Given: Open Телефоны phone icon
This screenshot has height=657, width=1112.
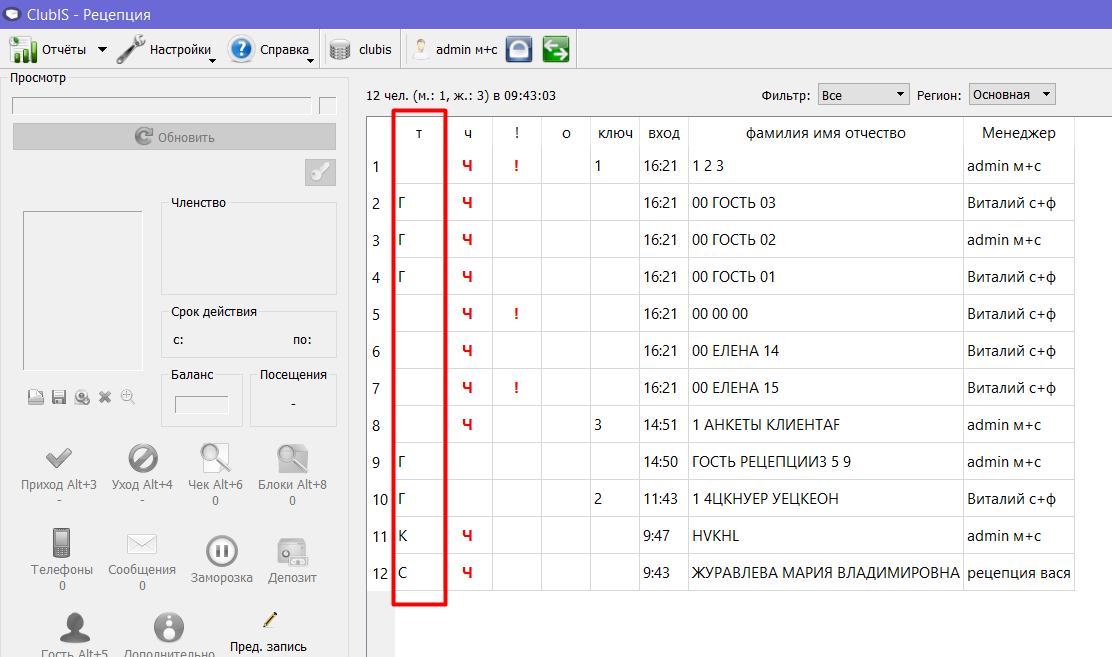Looking at the screenshot, I should (x=62, y=543).
